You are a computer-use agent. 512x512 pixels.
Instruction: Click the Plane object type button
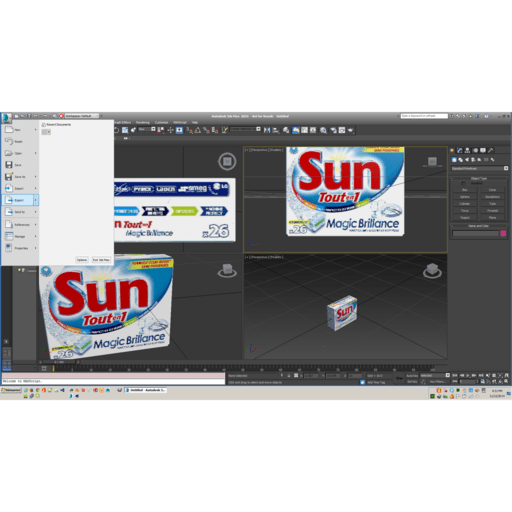pyautogui.click(x=492, y=218)
